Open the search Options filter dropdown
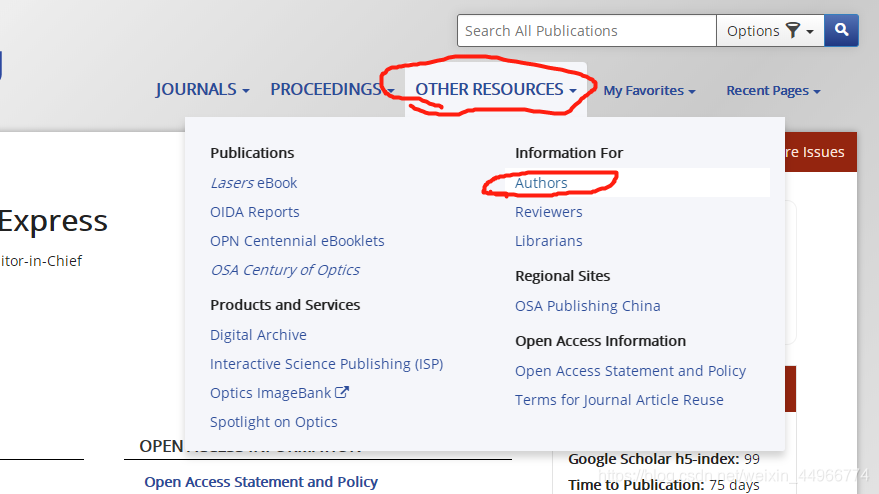 coord(770,30)
